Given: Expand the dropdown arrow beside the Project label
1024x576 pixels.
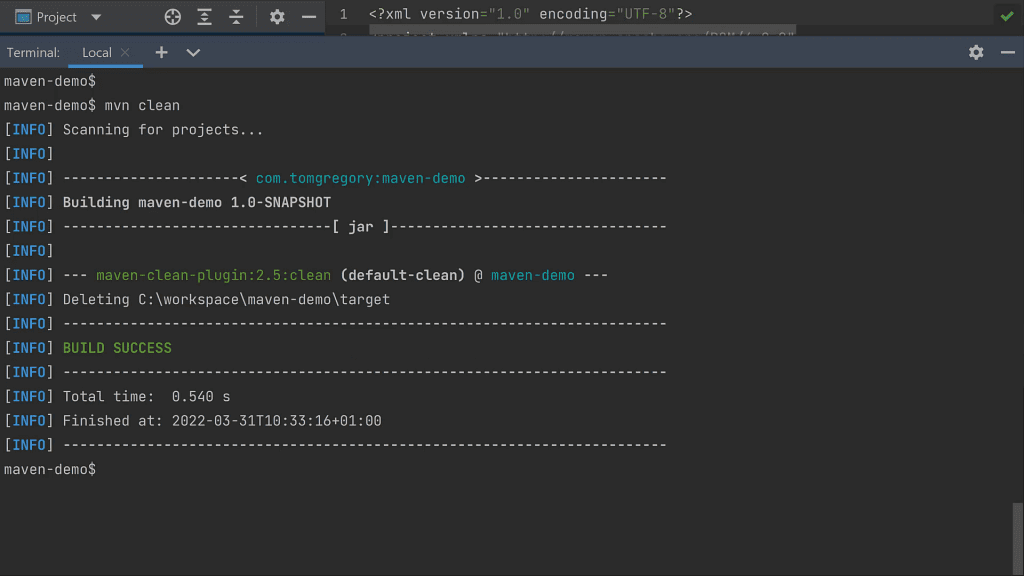Looking at the screenshot, I should tap(95, 16).
